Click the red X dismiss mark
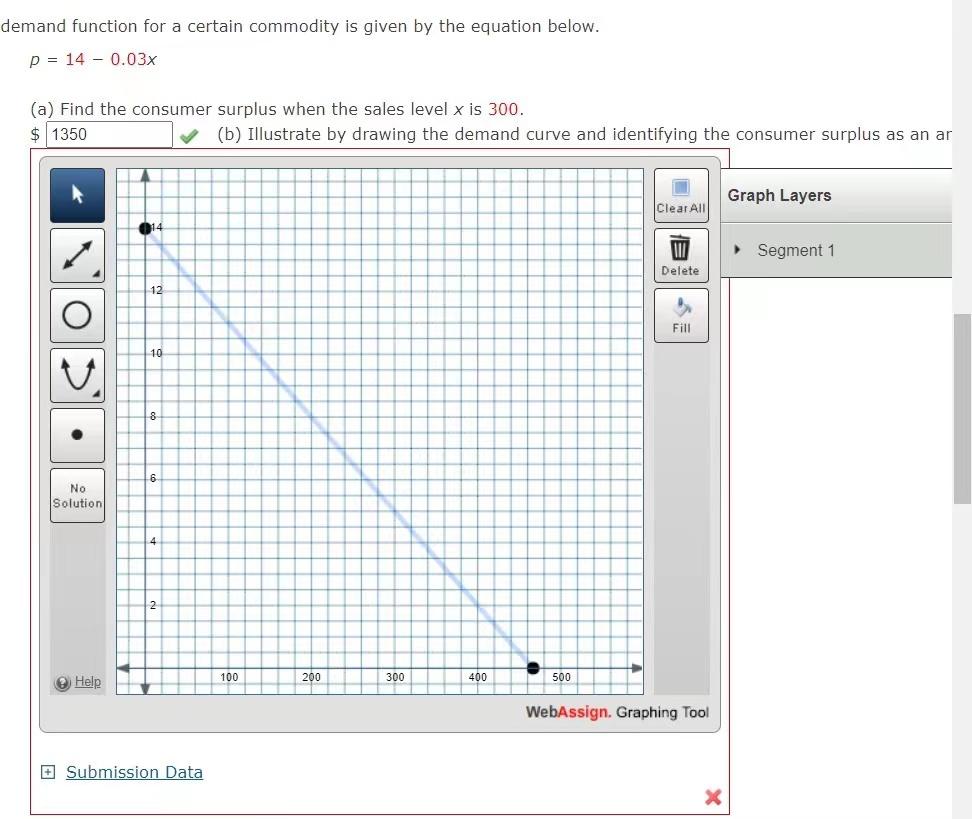 click(x=713, y=797)
